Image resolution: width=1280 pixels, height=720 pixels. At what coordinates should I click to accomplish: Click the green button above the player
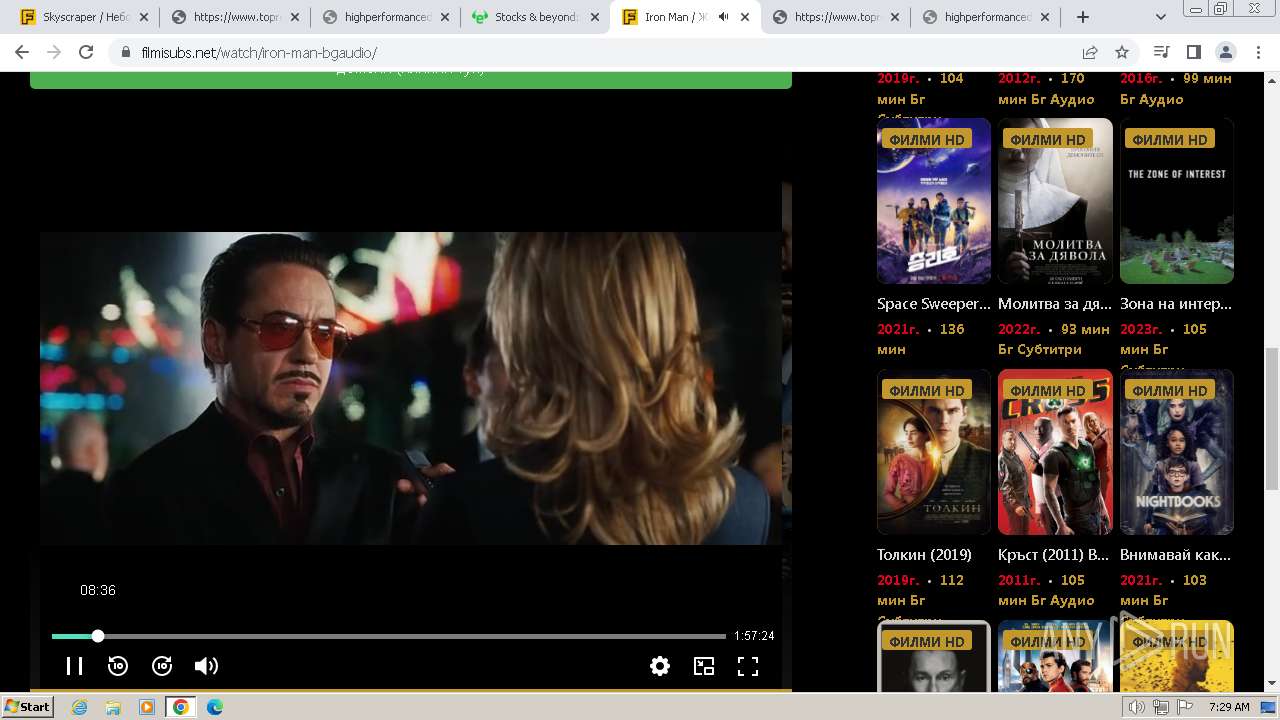(411, 80)
